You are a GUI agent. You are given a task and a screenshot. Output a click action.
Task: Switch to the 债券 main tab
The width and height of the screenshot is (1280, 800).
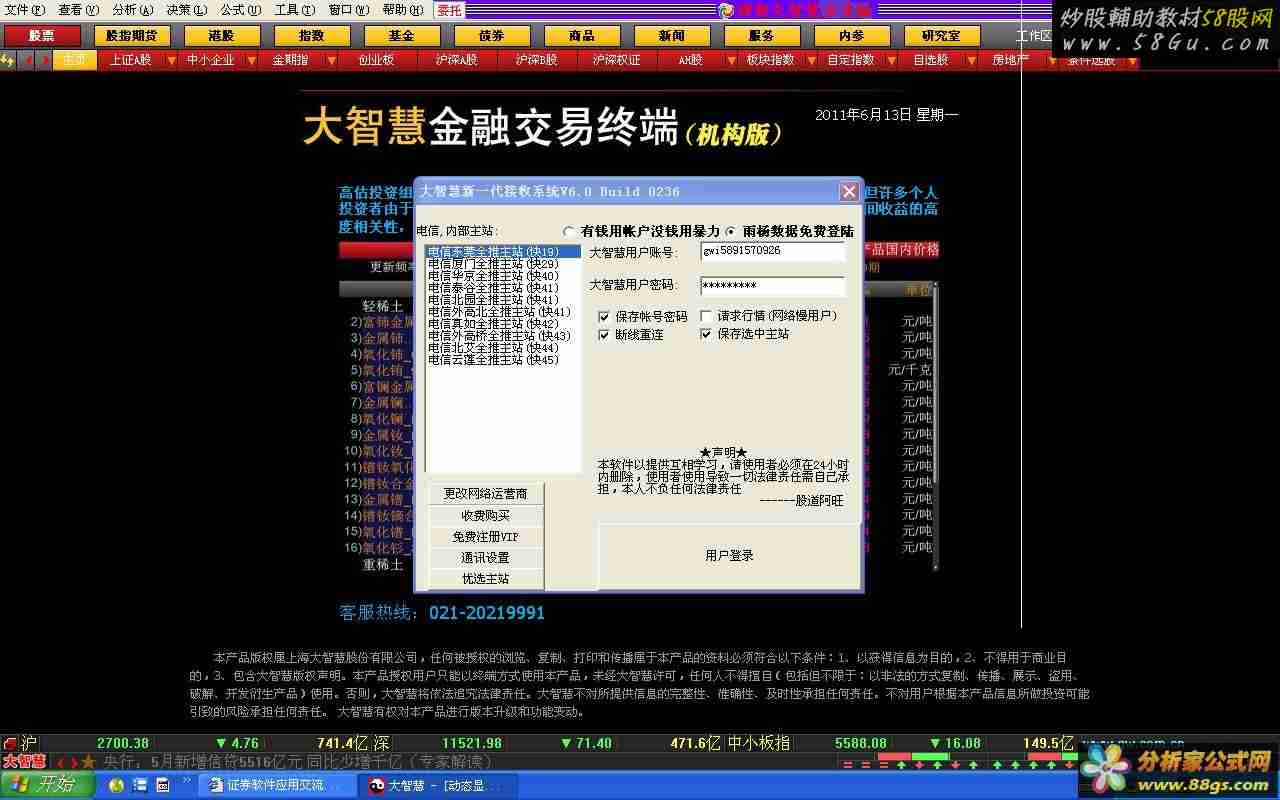click(x=492, y=36)
